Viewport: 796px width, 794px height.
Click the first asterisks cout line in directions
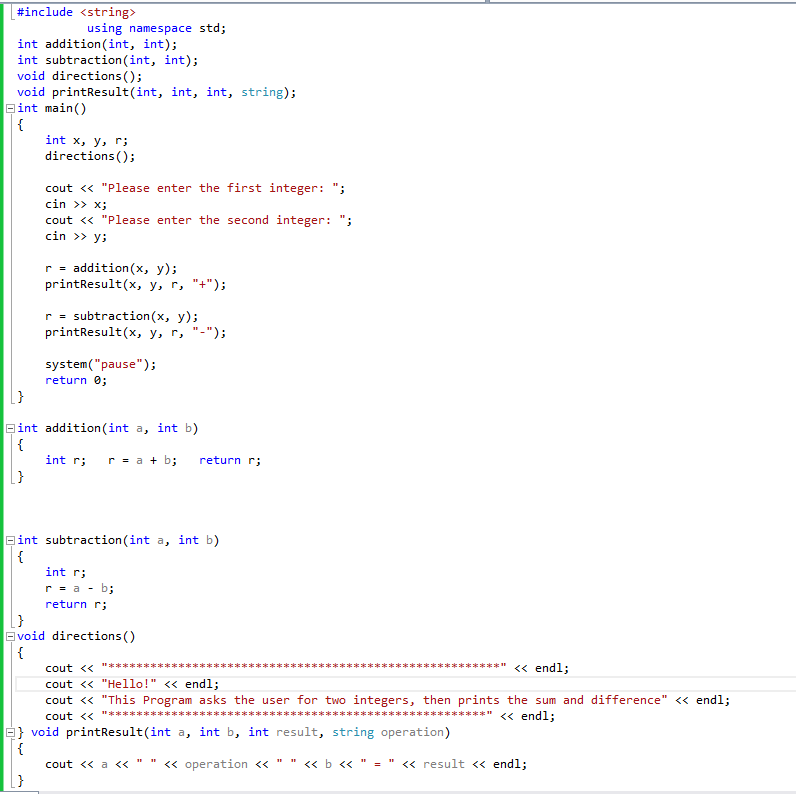(307, 668)
